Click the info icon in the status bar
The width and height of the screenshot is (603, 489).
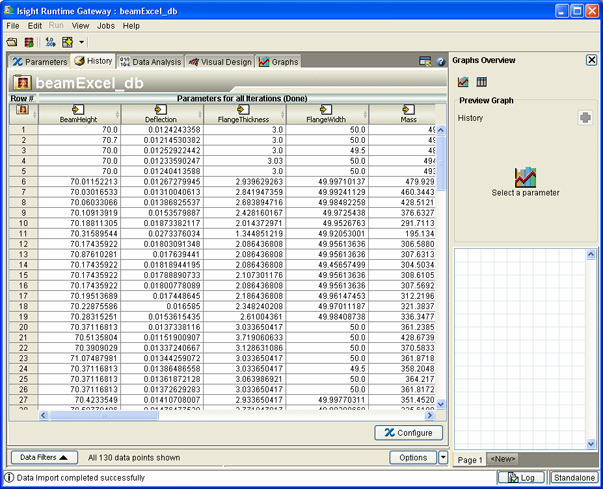pyautogui.click(x=9, y=477)
